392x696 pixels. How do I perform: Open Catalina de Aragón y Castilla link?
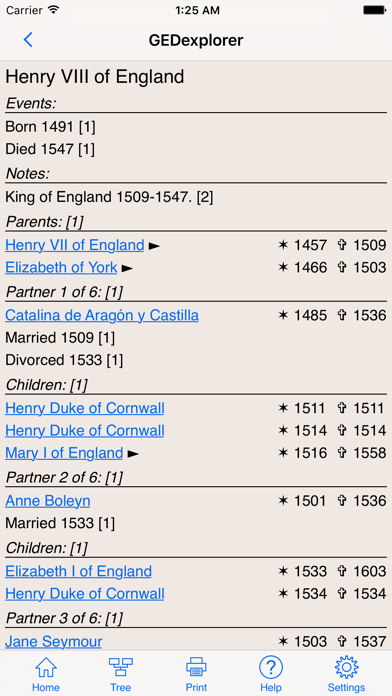102,316
